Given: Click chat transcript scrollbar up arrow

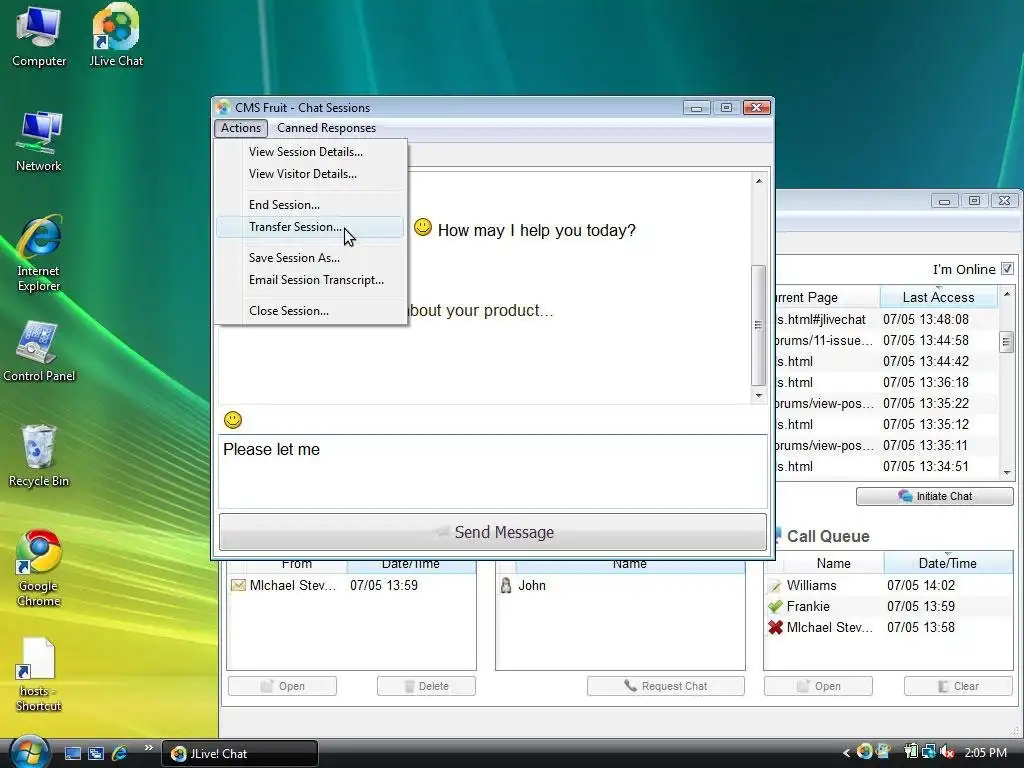Looking at the screenshot, I should tap(758, 181).
